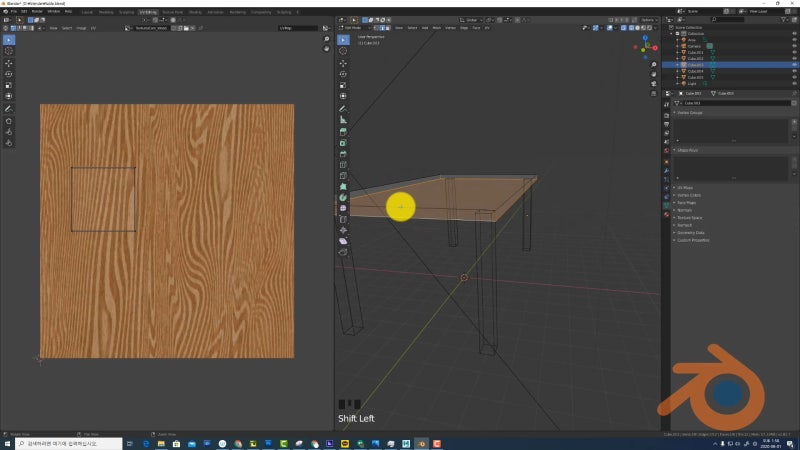The height and width of the screenshot is (450, 800).
Task: Select the Smooth tool
Action: pyautogui.click(x=343, y=208)
